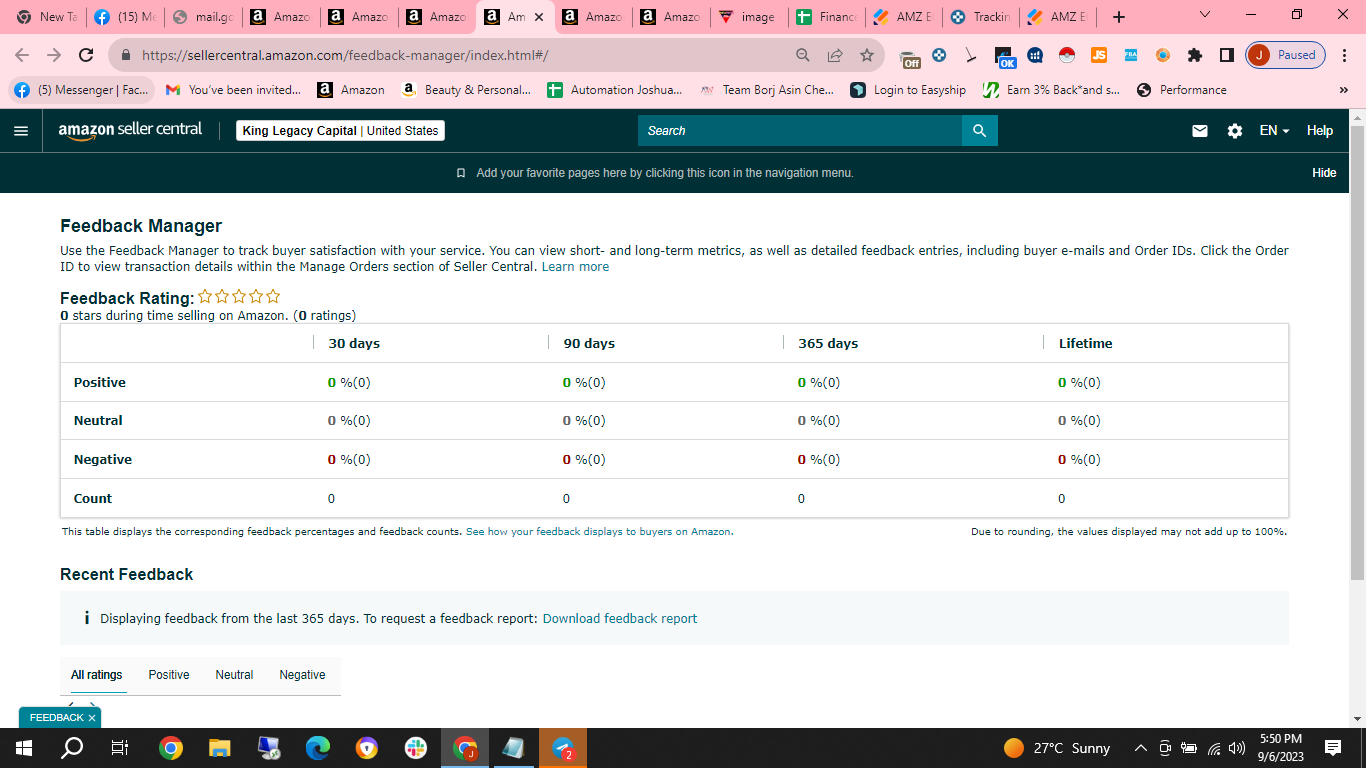Click the Lifetime column header
The height and width of the screenshot is (768, 1366).
coord(1085,343)
